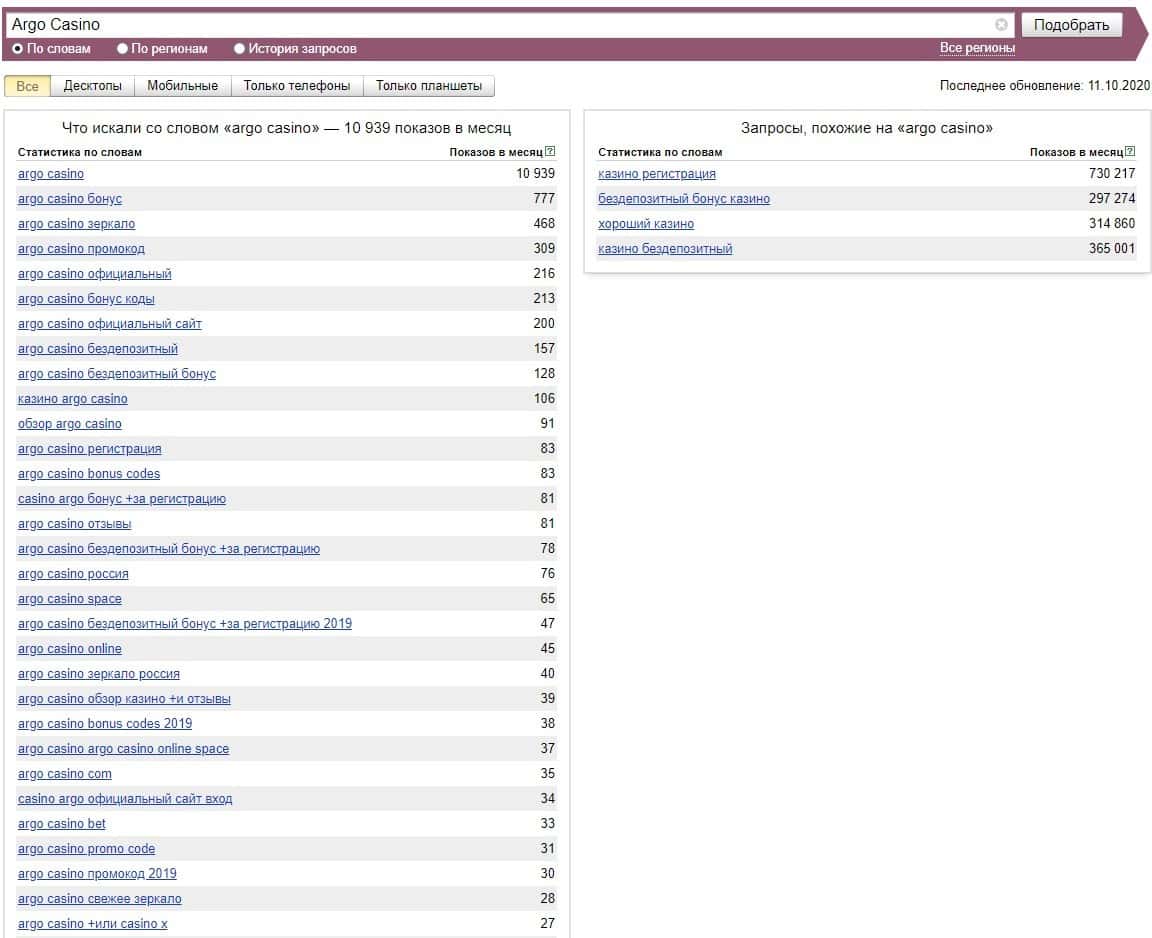
Task: Click in the 'Argo Casino' search input
Action: pos(500,25)
